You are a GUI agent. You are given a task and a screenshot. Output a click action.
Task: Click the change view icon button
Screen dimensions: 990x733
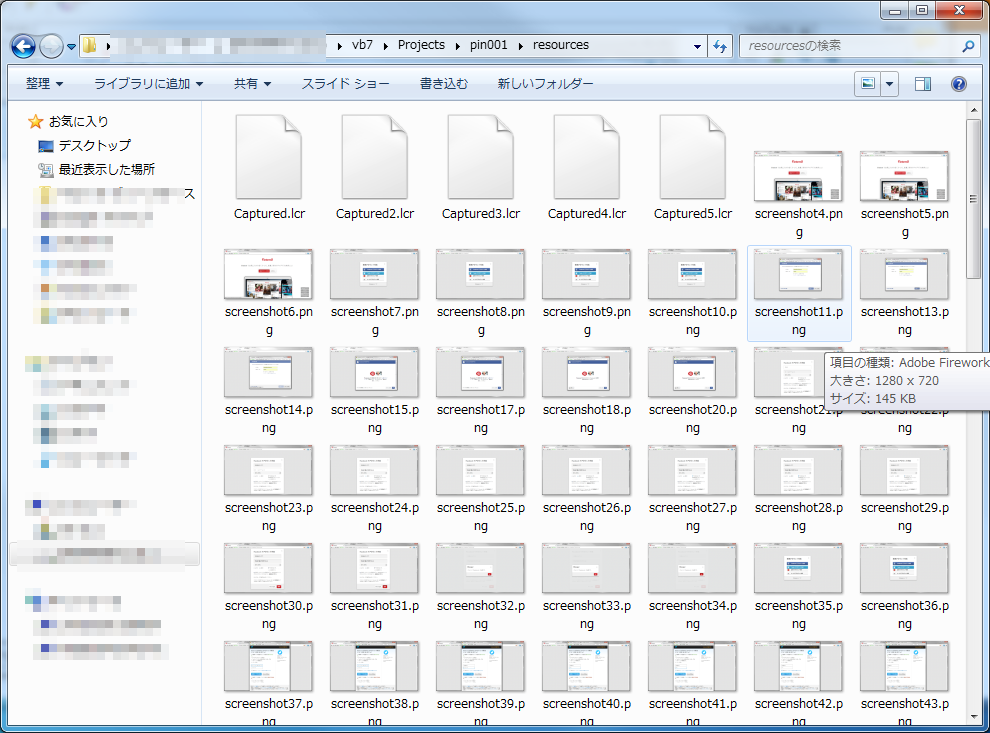point(867,84)
